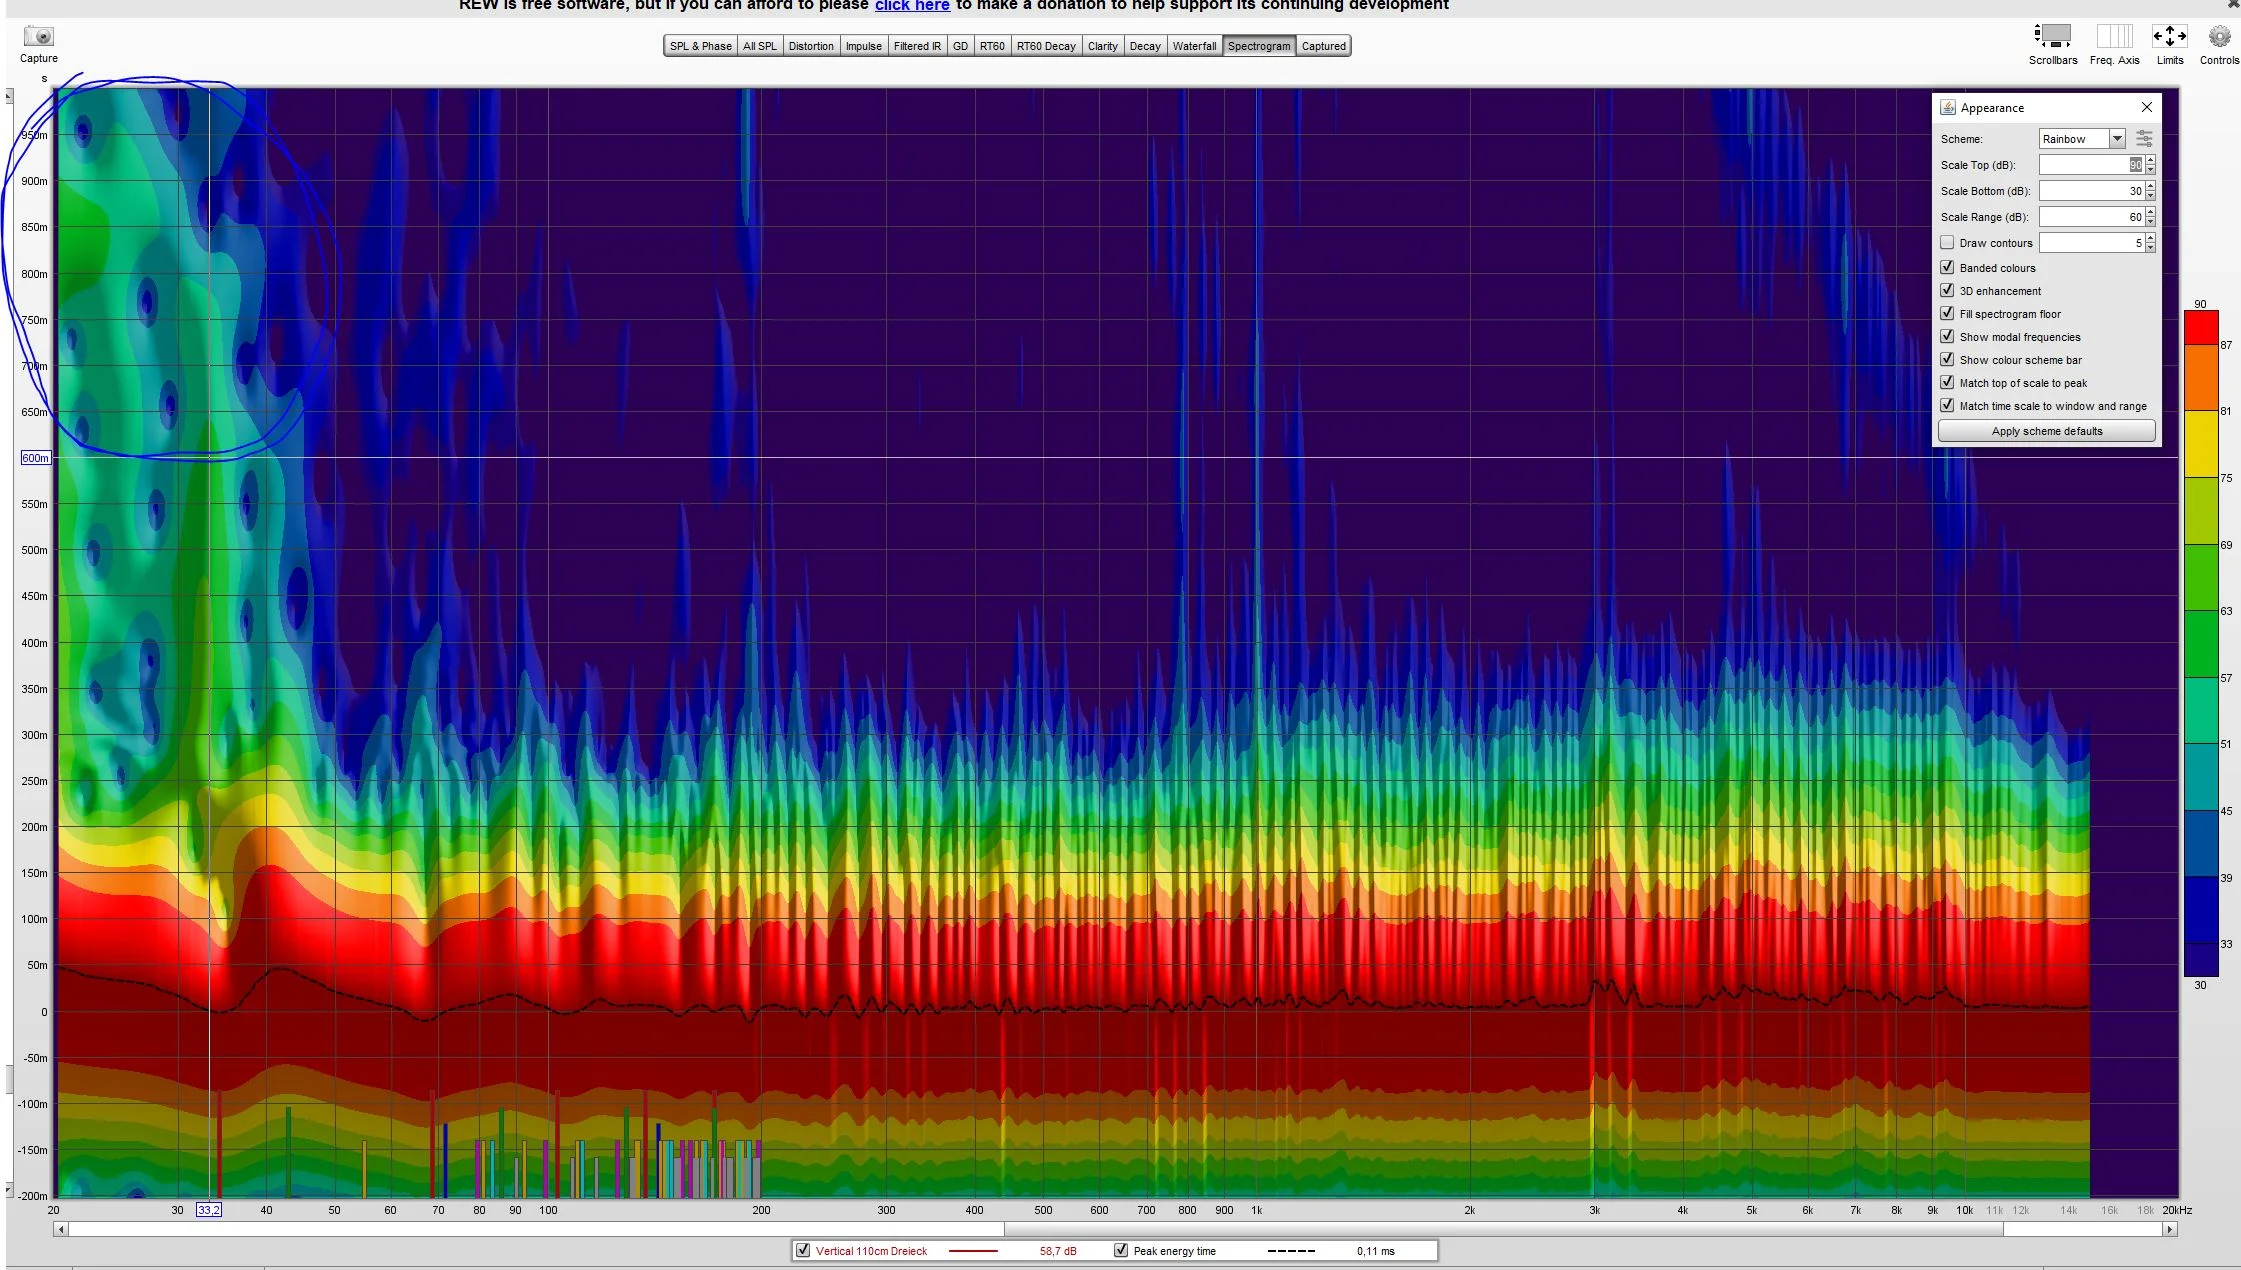This screenshot has height=1270, width=2241.
Task: Disable Banded colours checkbox
Action: point(1947,268)
